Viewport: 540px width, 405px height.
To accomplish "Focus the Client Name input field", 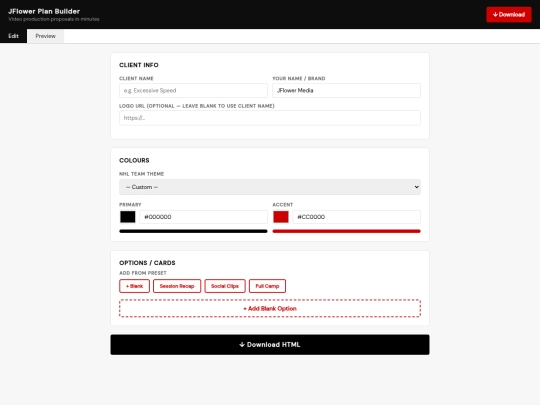I will tap(193, 91).
